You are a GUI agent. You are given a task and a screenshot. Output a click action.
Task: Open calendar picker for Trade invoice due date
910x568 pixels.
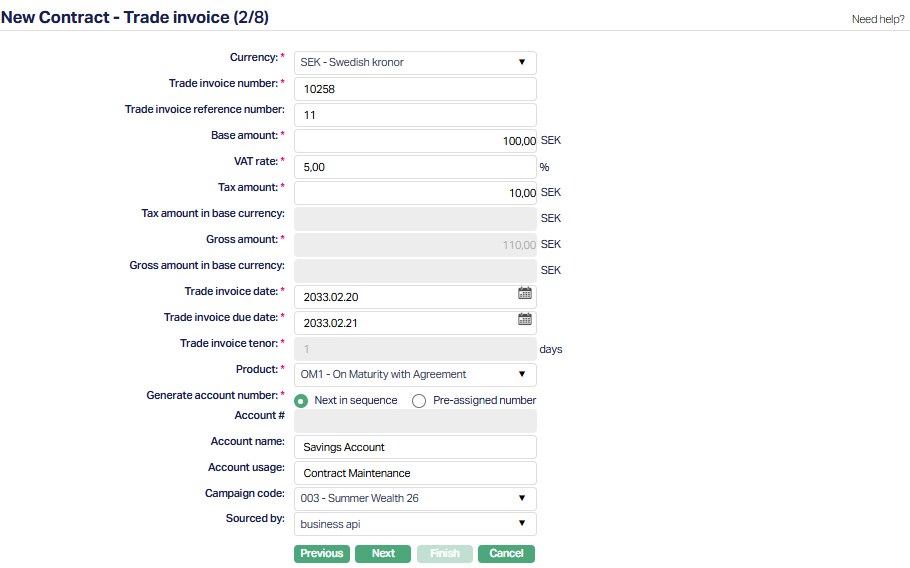[x=525, y=320]
